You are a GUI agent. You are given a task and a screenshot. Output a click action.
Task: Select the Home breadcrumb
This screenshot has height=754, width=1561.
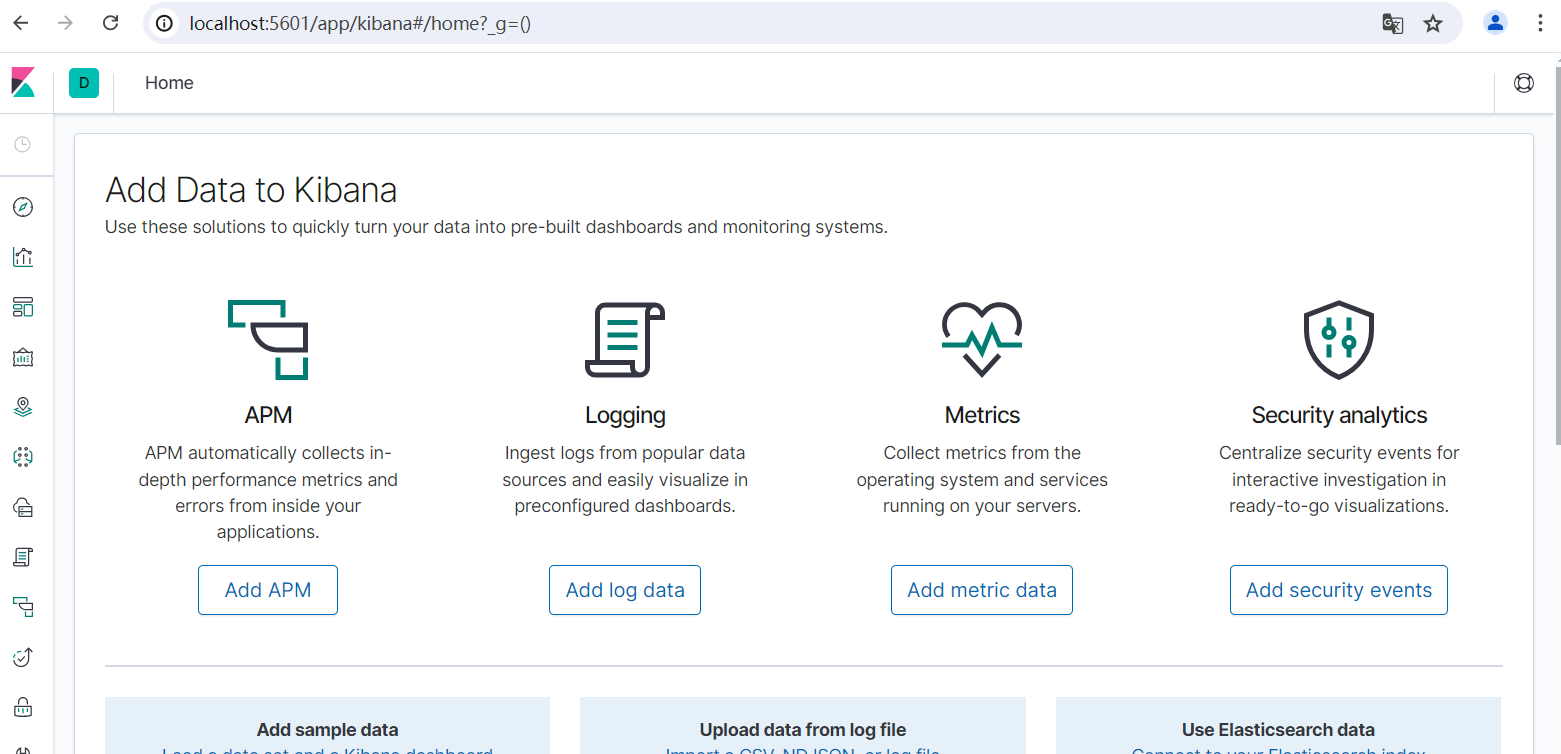tap(169, 83)
